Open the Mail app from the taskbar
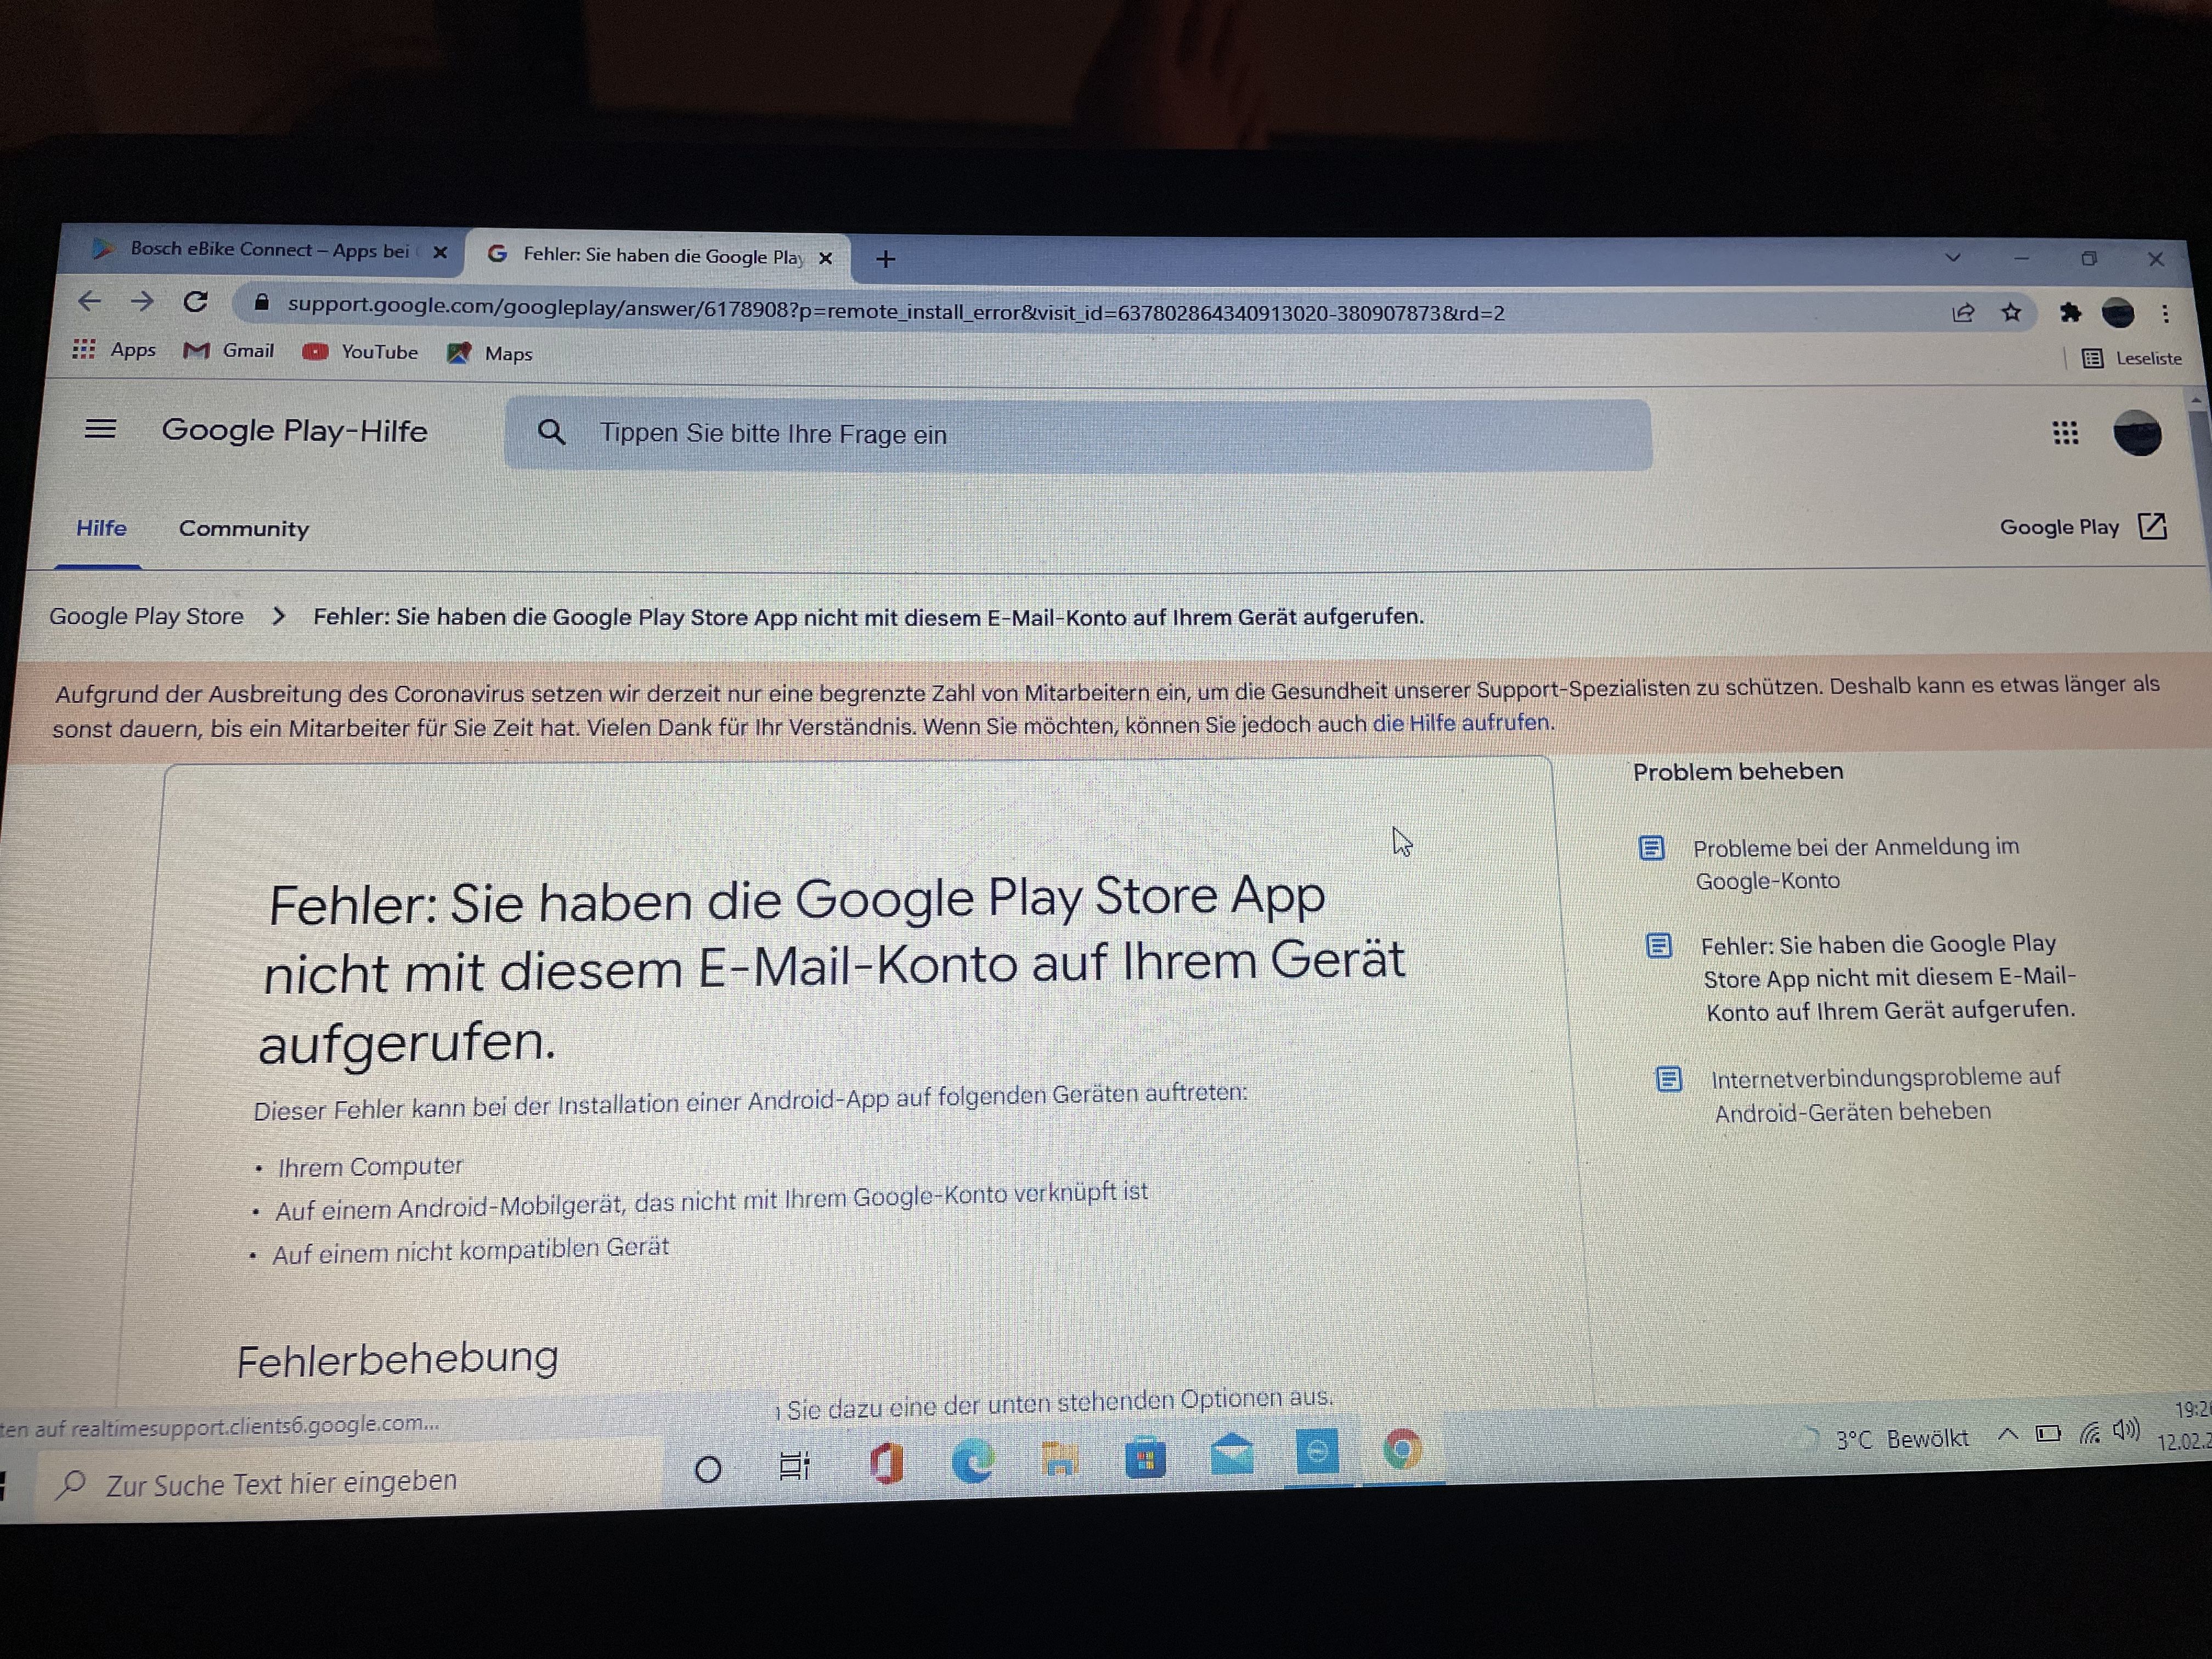 click(x=1232, y=1455)
